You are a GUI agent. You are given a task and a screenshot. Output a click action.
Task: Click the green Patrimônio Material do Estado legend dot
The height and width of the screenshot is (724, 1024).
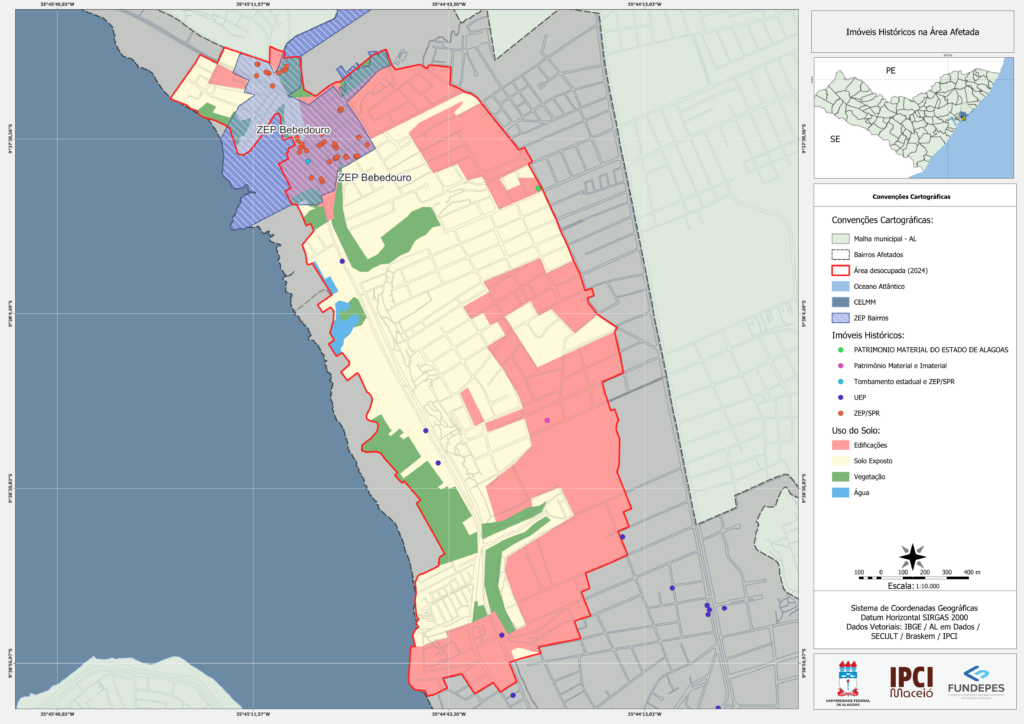pyautogui.click(x=840, y=350)
